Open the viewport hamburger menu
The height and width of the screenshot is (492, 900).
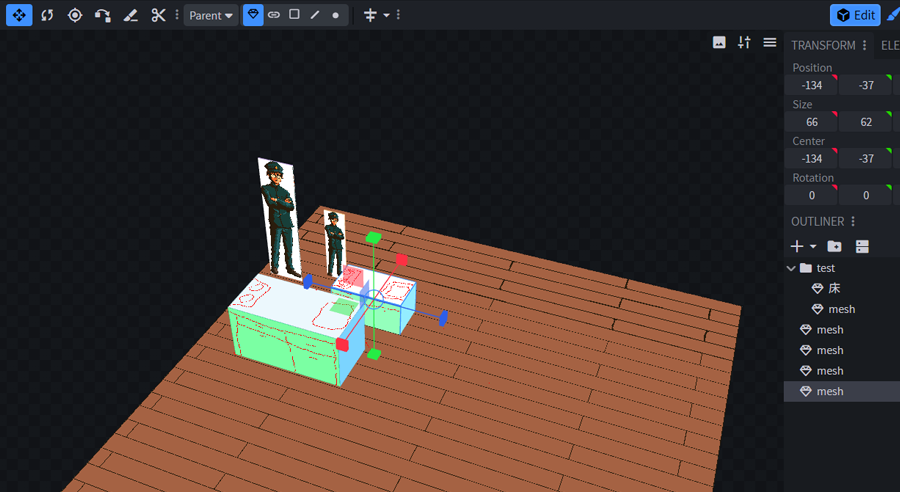(x=769, y=42)
